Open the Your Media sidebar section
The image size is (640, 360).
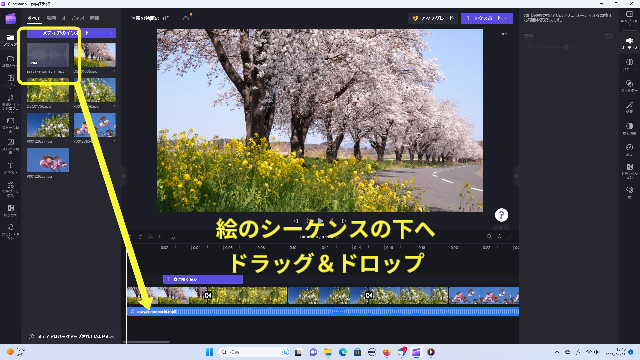10,40
